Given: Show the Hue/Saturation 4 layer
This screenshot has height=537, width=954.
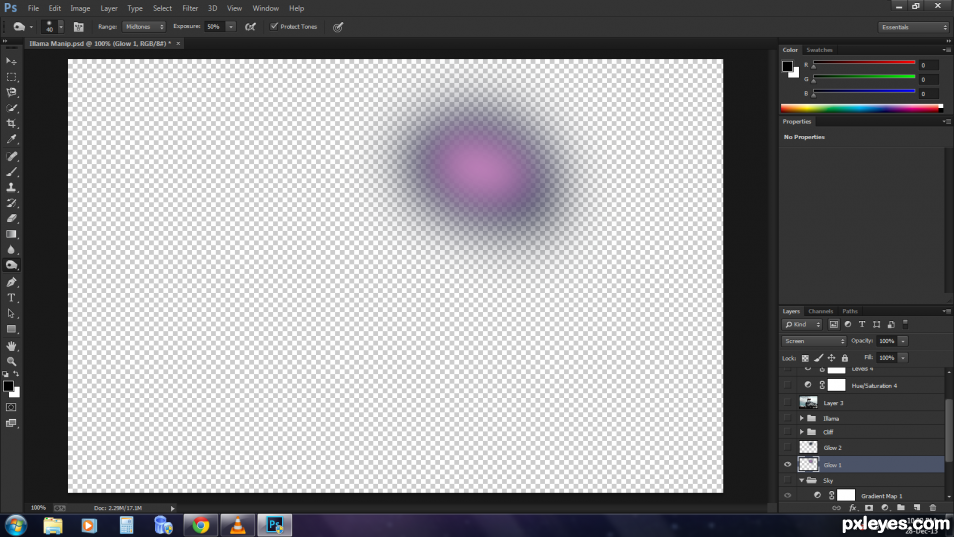Looking at the screenshot, I should [787, 386].
